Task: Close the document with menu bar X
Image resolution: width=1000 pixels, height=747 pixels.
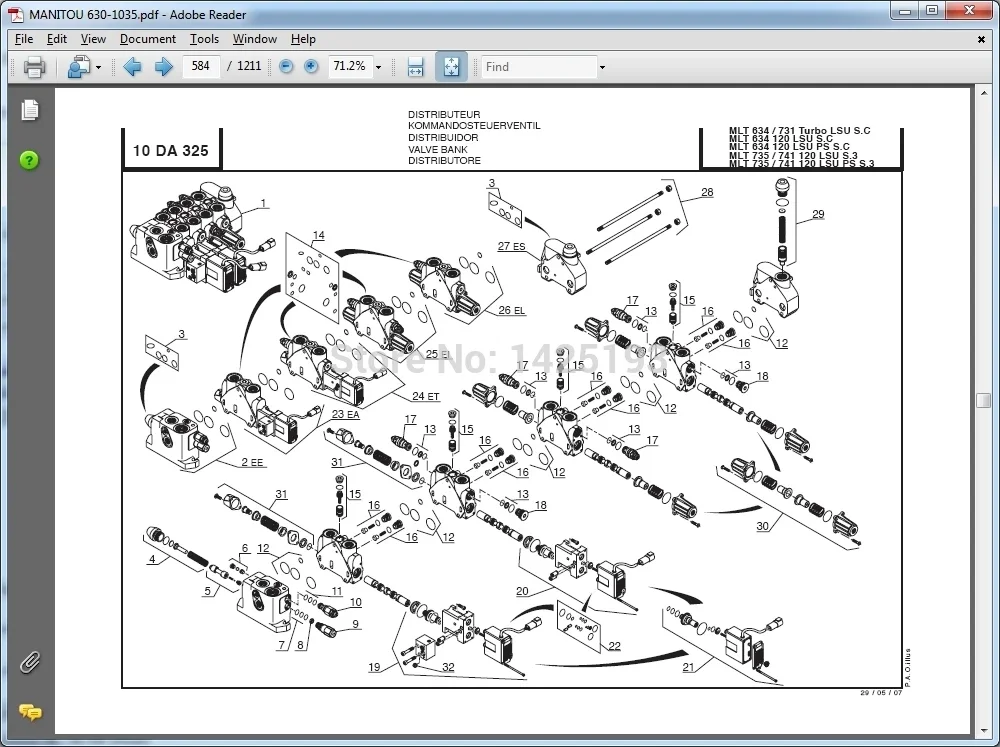Action: (981, 40)
